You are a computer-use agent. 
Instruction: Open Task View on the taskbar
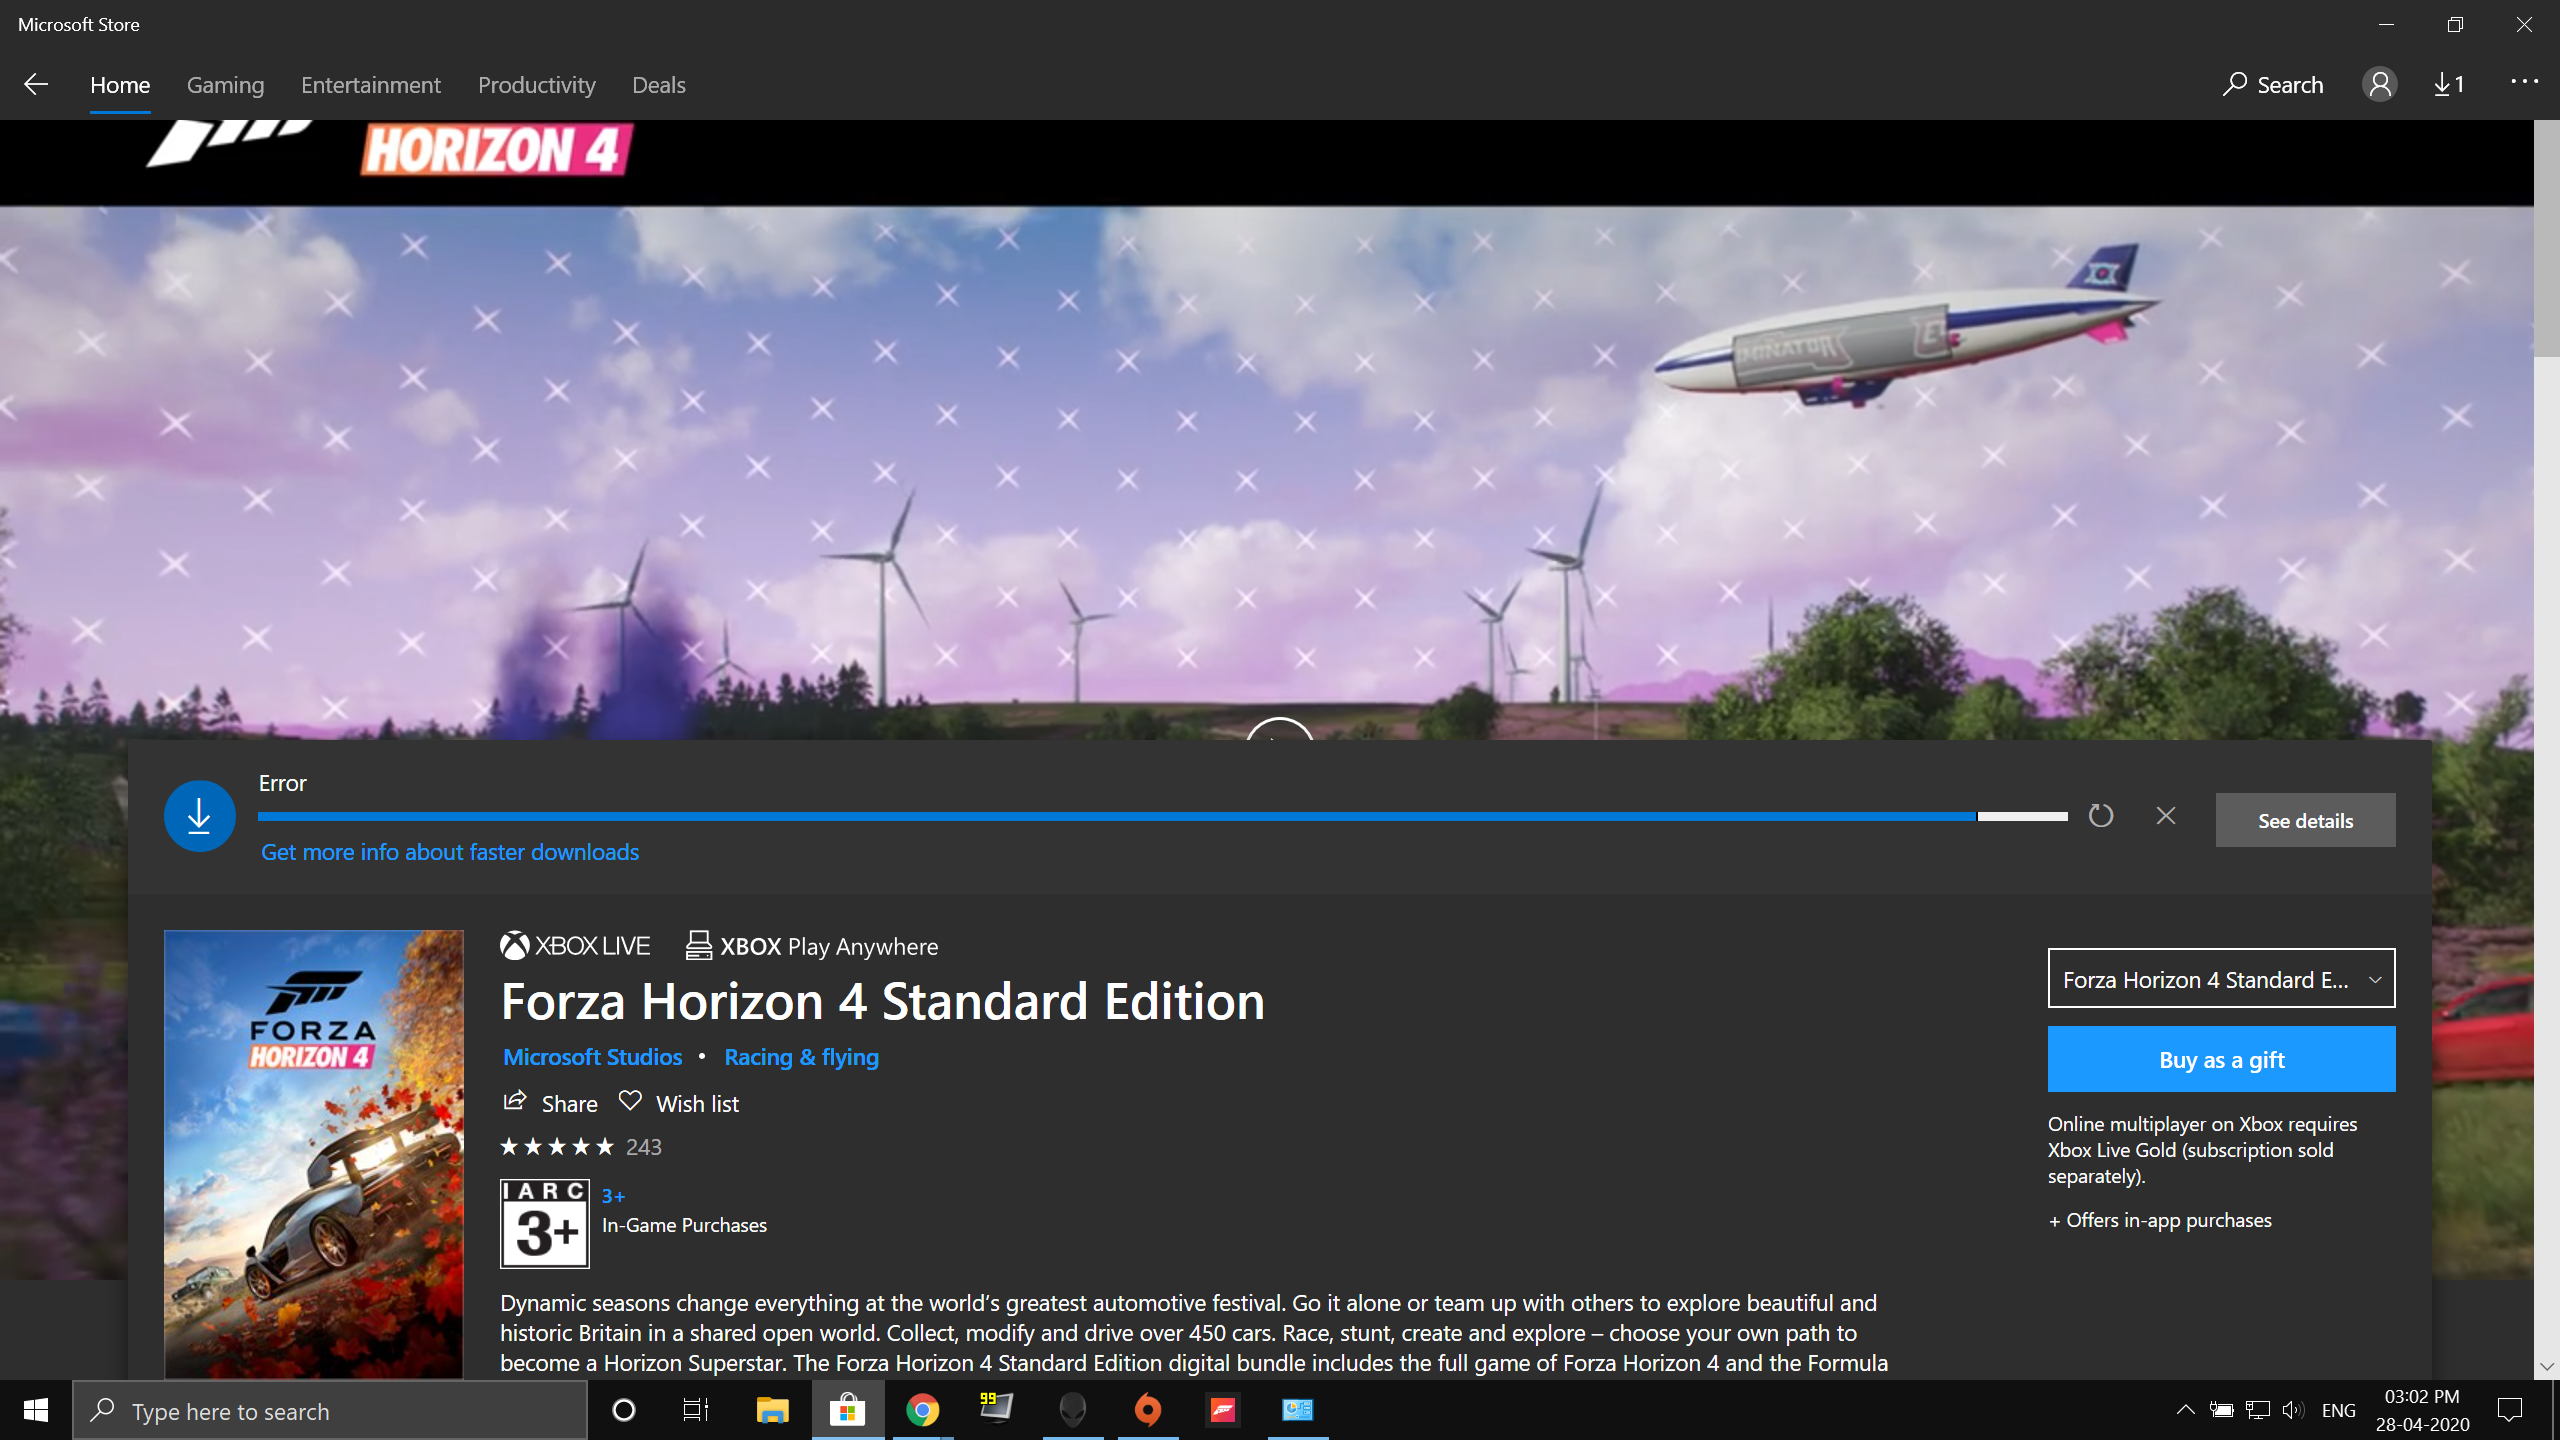(x=696, y=1410)
